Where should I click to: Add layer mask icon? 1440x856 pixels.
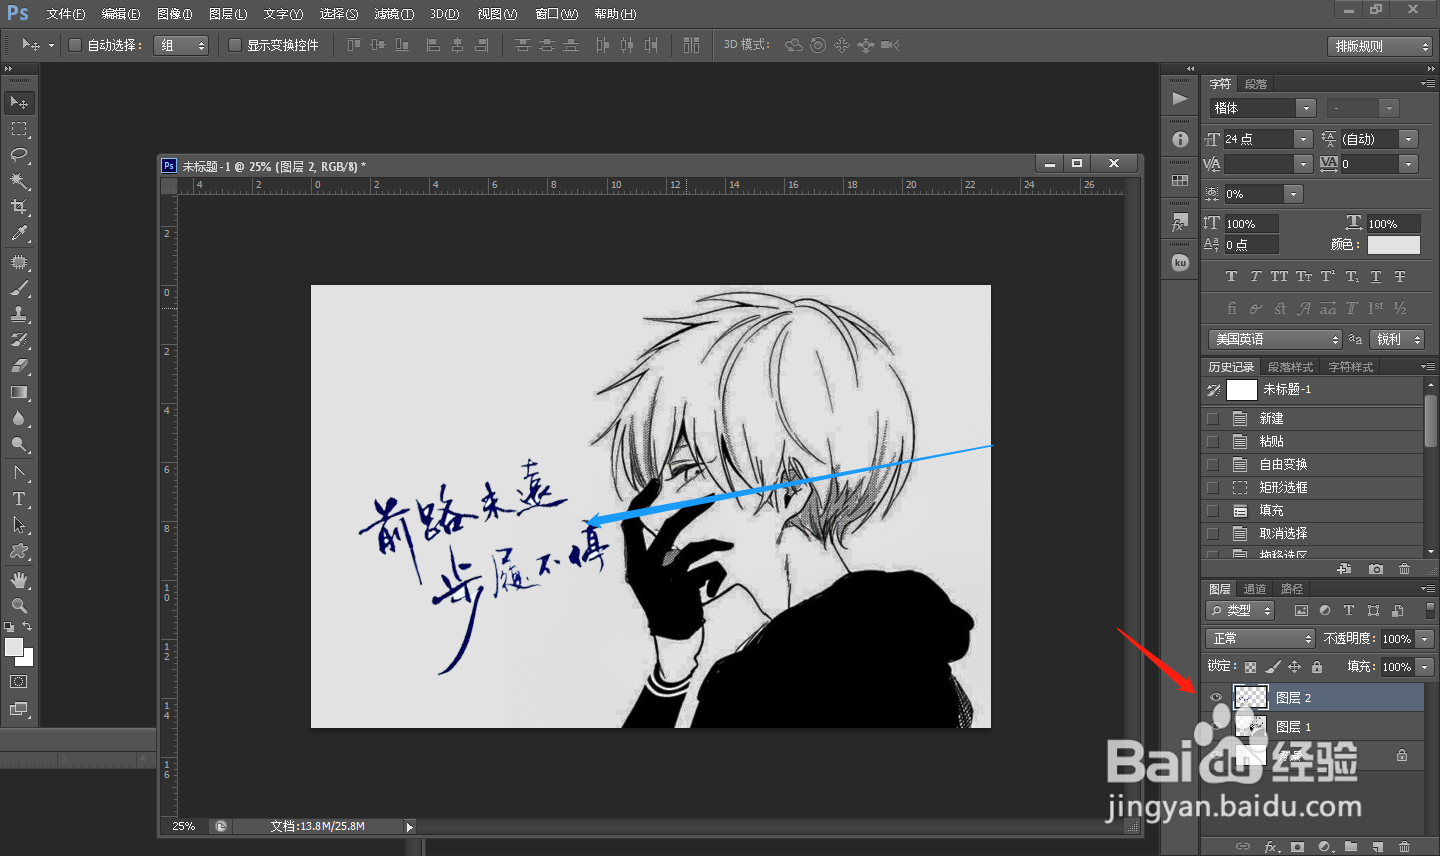(1297, 847)
